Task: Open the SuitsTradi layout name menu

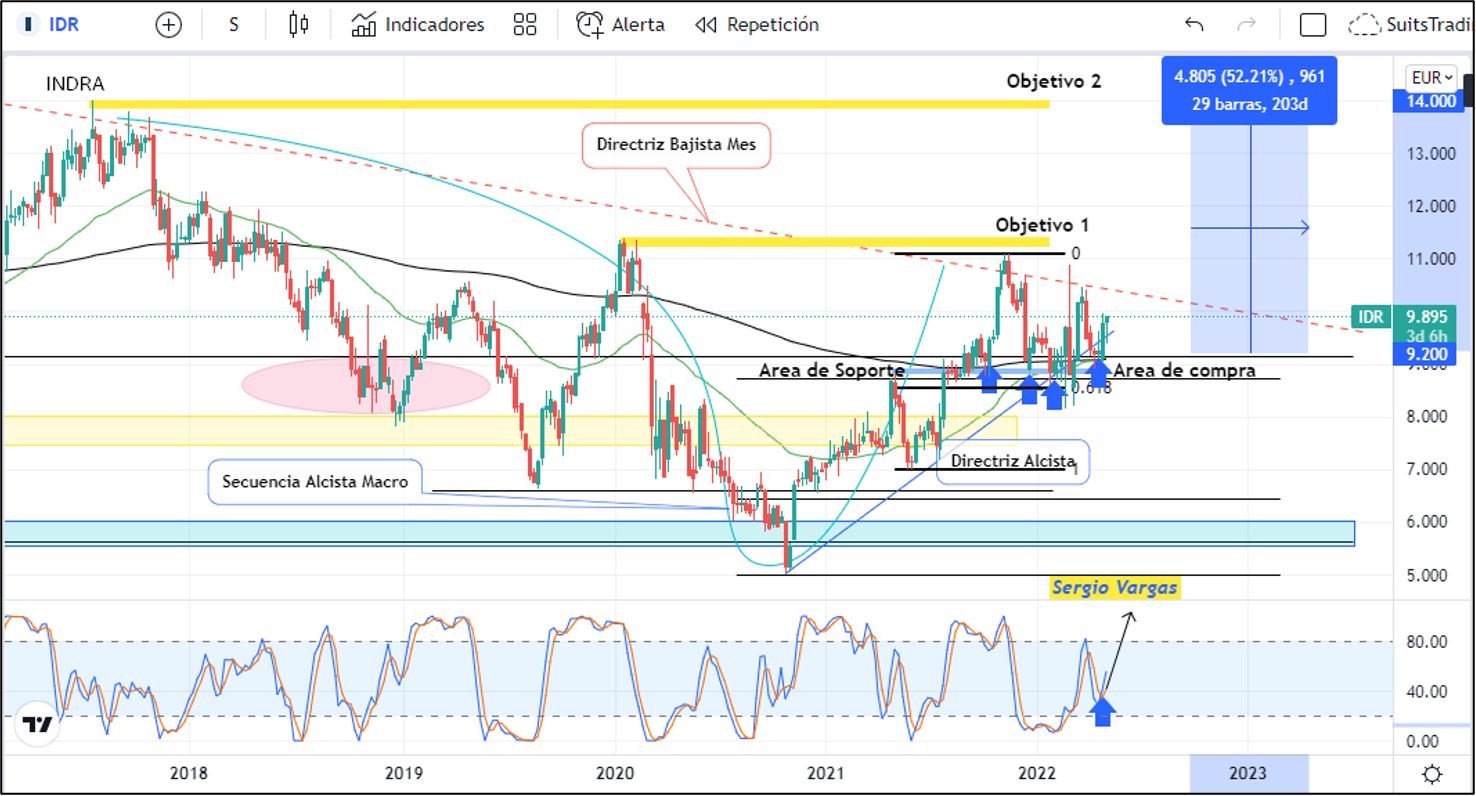Action: [1428, 25]
